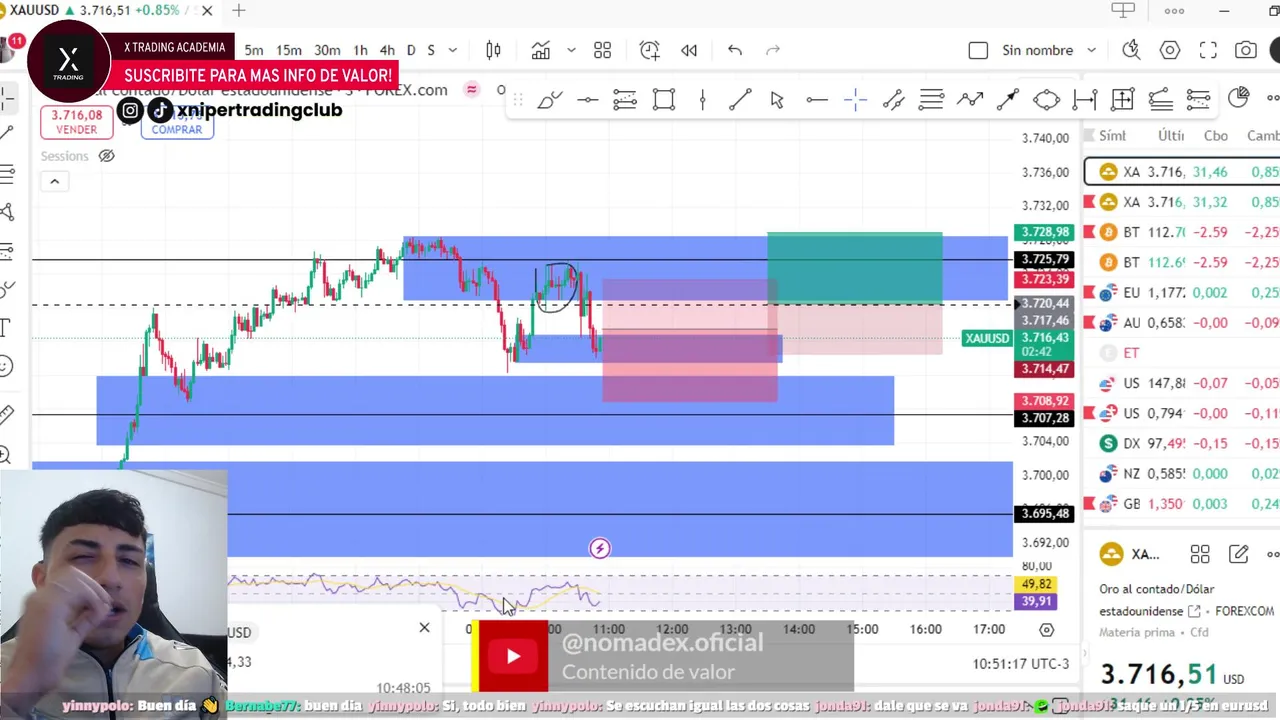The width and height of the screenshot is (1280, 720).
Task: Create an alert with the clock icon
Action: click(x=650, y=50)
